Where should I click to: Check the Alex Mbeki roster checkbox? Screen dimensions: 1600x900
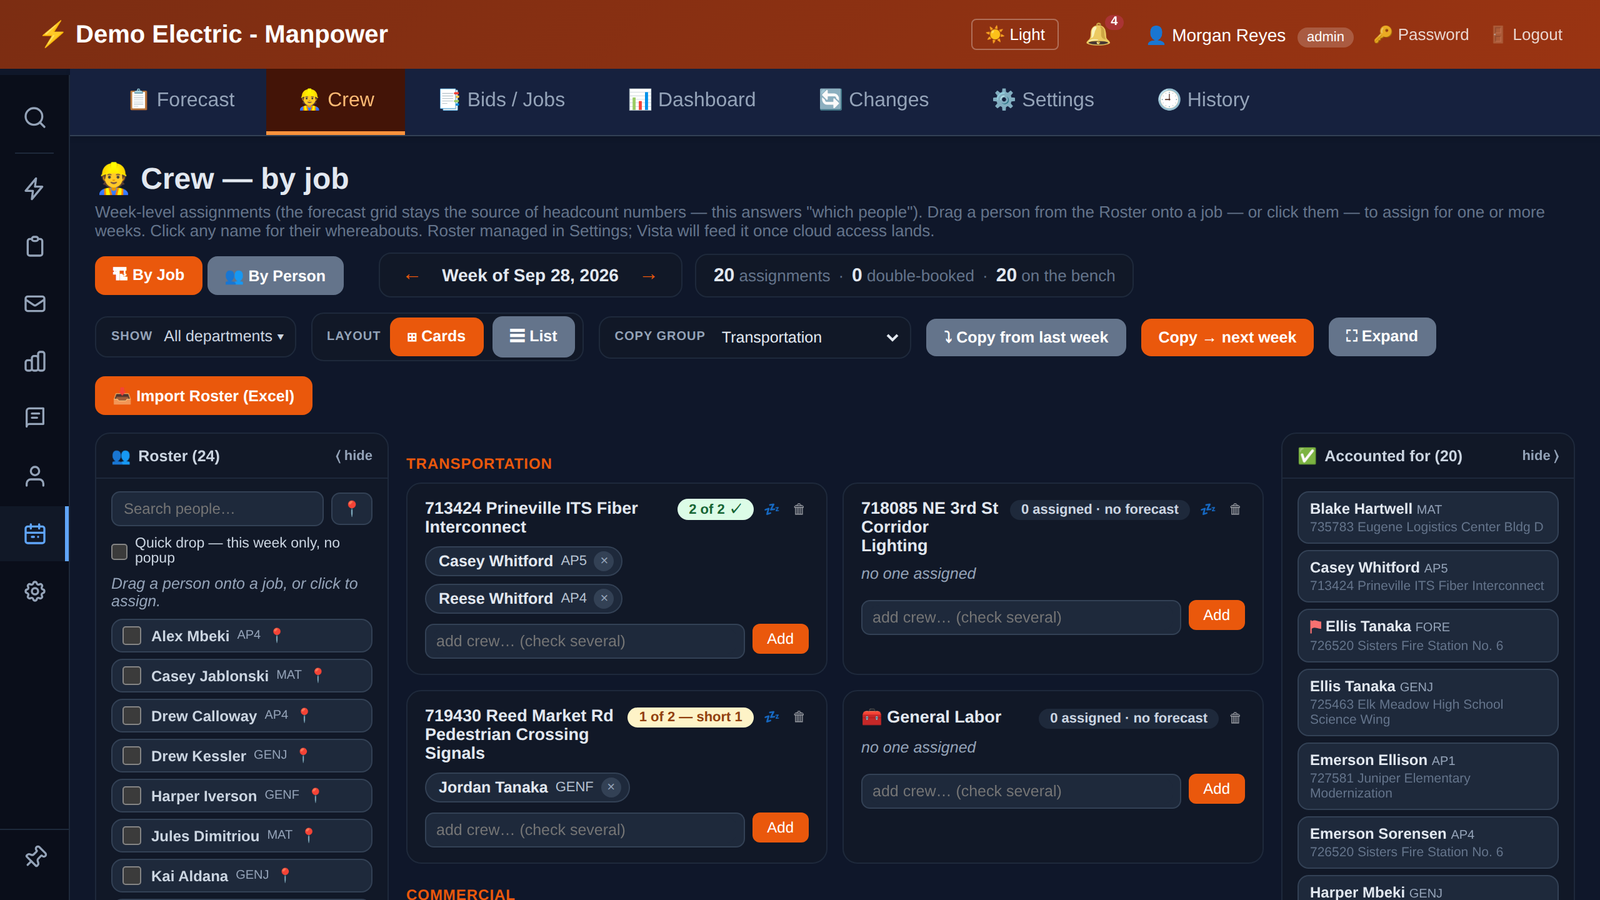pyautogui.click(x=132, y=635)
